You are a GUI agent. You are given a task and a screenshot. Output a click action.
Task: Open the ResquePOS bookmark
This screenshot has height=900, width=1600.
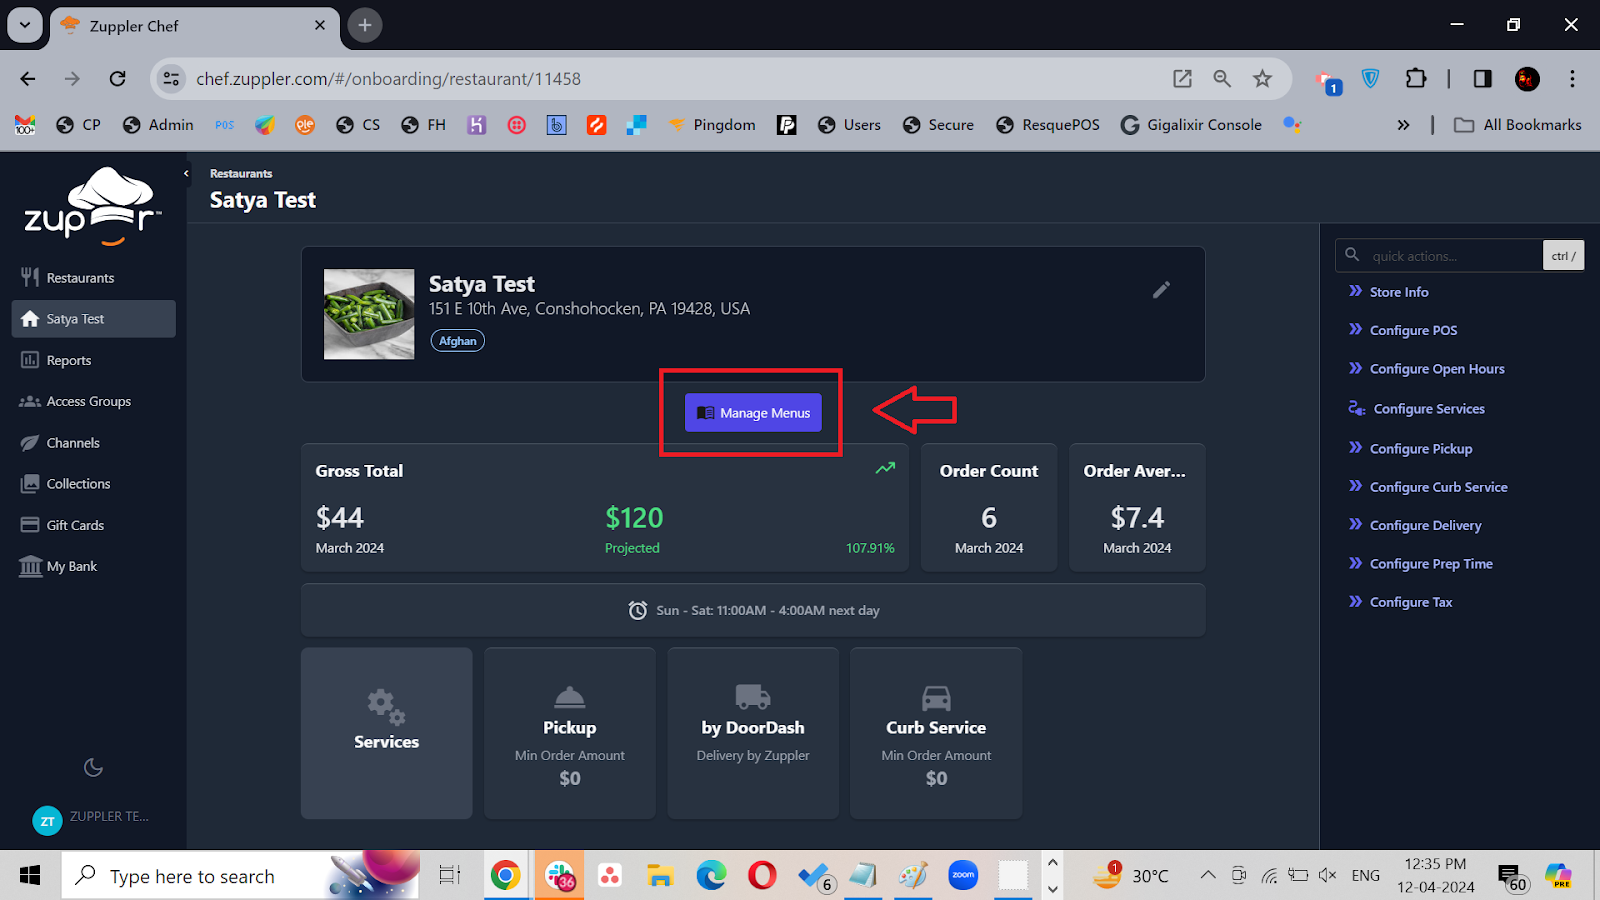[x=1048, y=125]
